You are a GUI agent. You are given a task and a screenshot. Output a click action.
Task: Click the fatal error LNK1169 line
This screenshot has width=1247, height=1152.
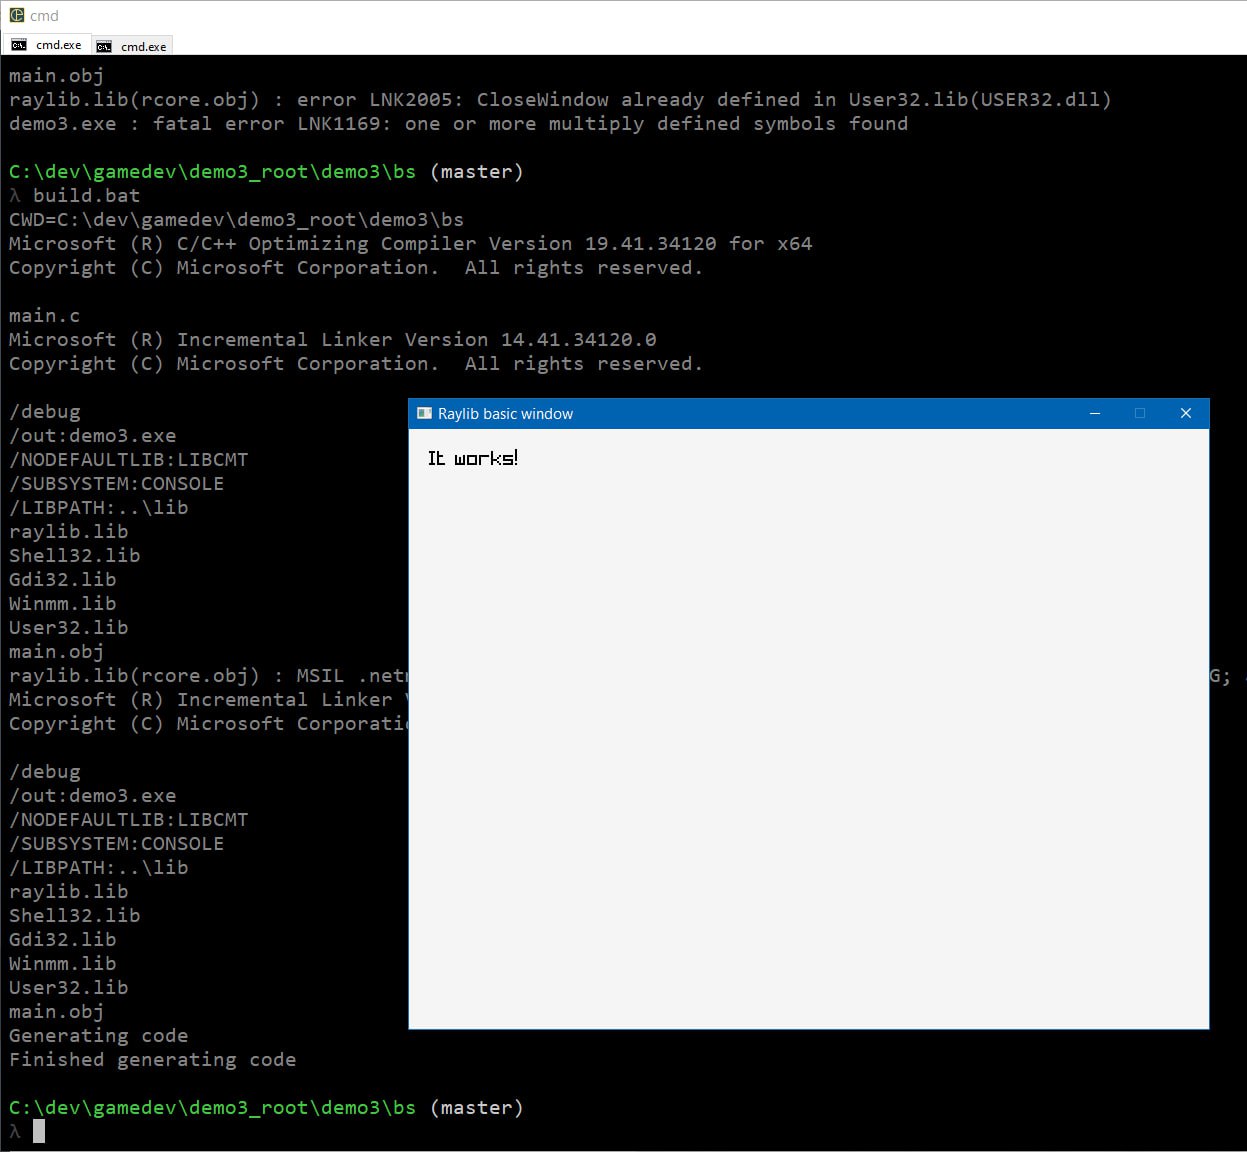(x=458, y=124)
